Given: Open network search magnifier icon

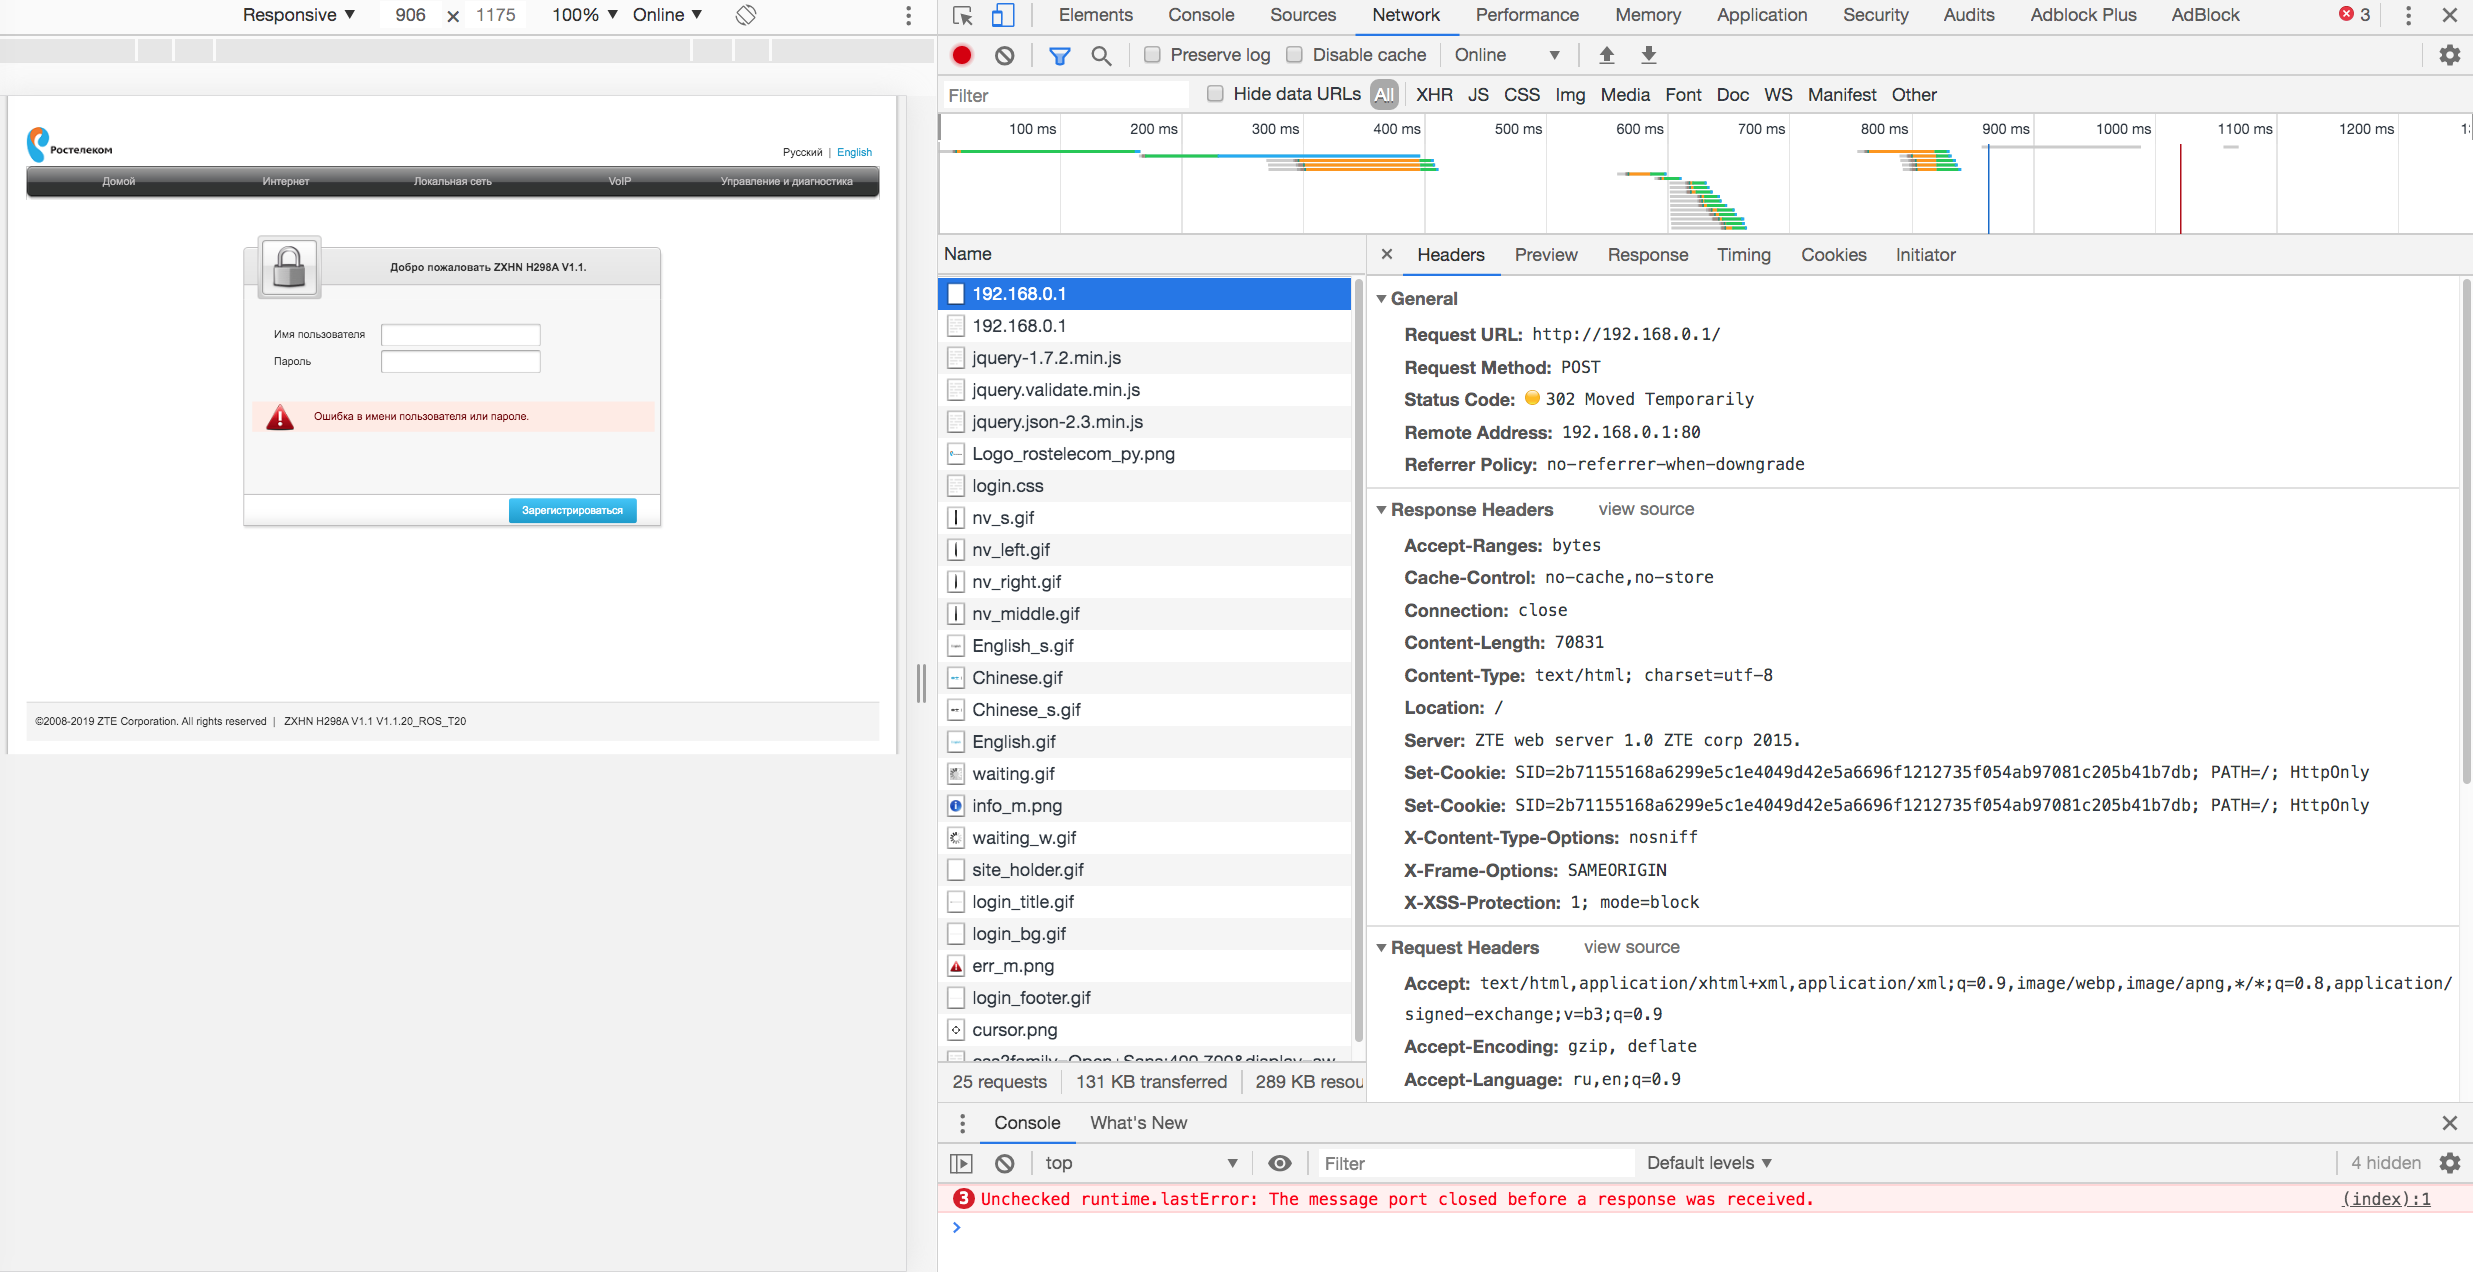Looking at the screenshot, I should point(1101,55).
